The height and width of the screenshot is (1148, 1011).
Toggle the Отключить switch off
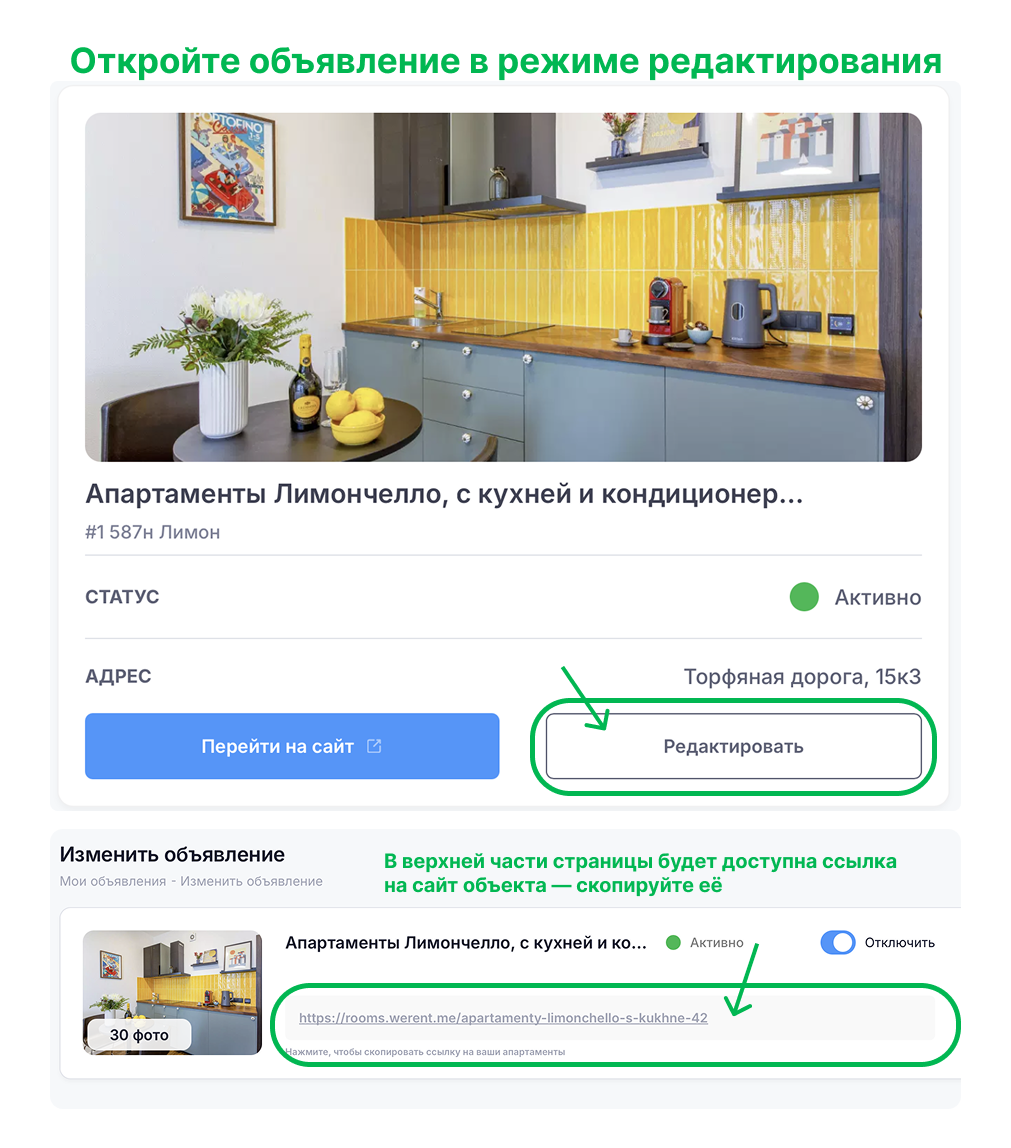coord(838,942)
